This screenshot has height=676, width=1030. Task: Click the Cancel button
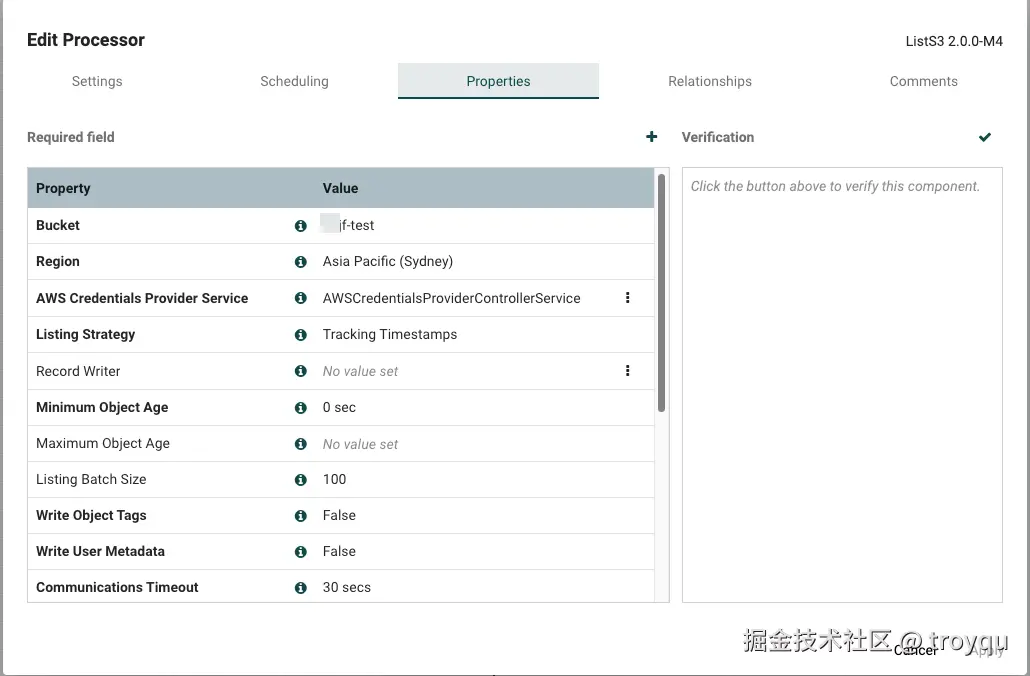point(915,651)
